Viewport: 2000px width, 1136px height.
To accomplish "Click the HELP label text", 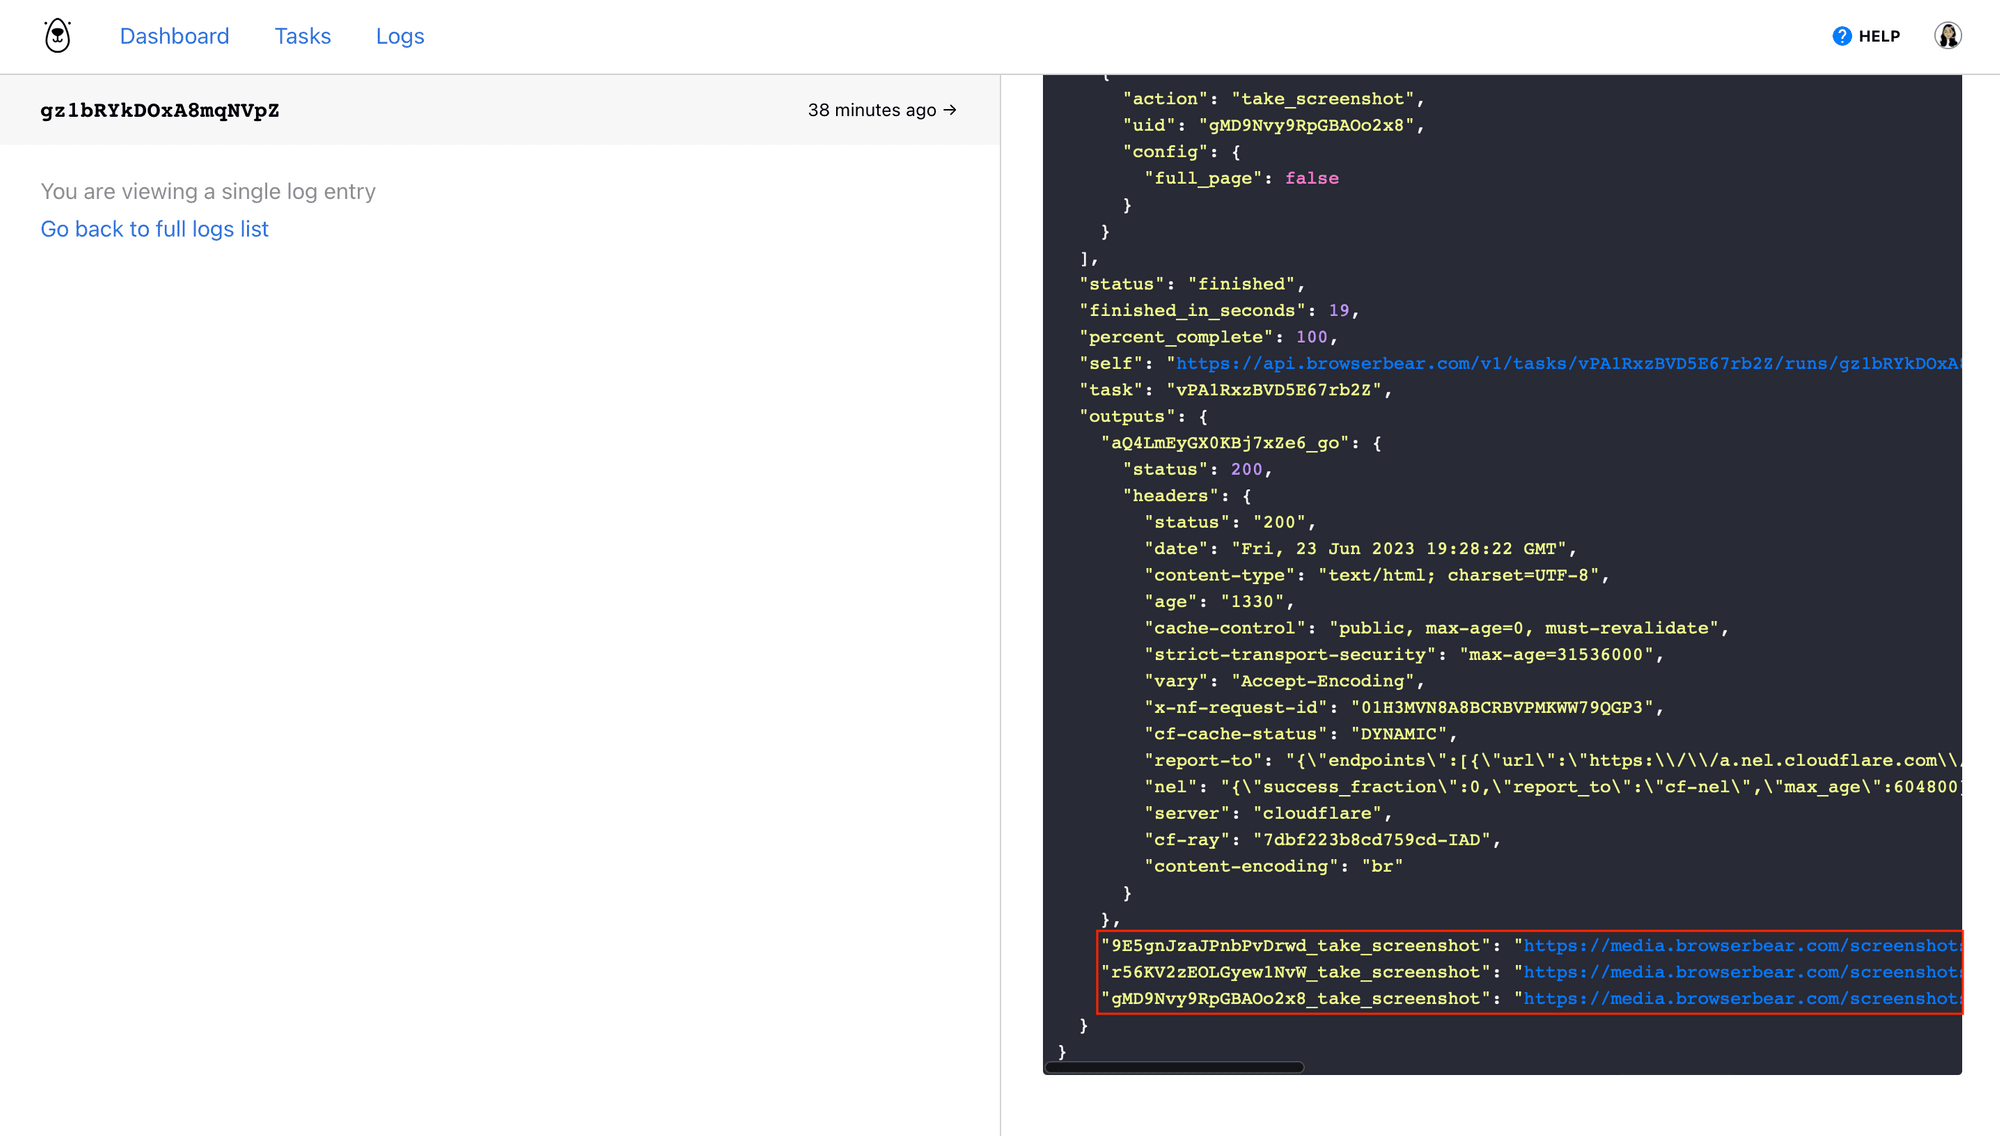I will tap(1880, 35).
